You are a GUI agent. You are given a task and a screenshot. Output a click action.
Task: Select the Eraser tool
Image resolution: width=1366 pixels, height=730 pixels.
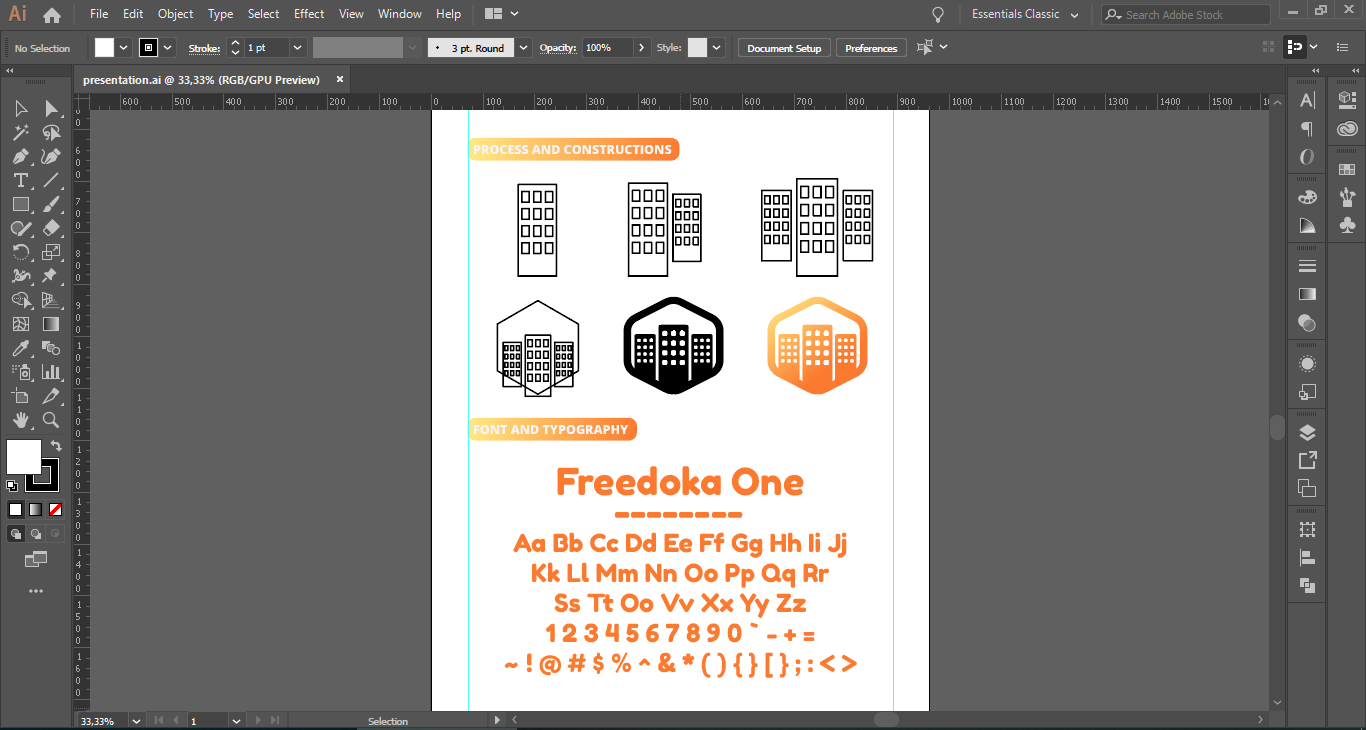[x=51, y=228]
